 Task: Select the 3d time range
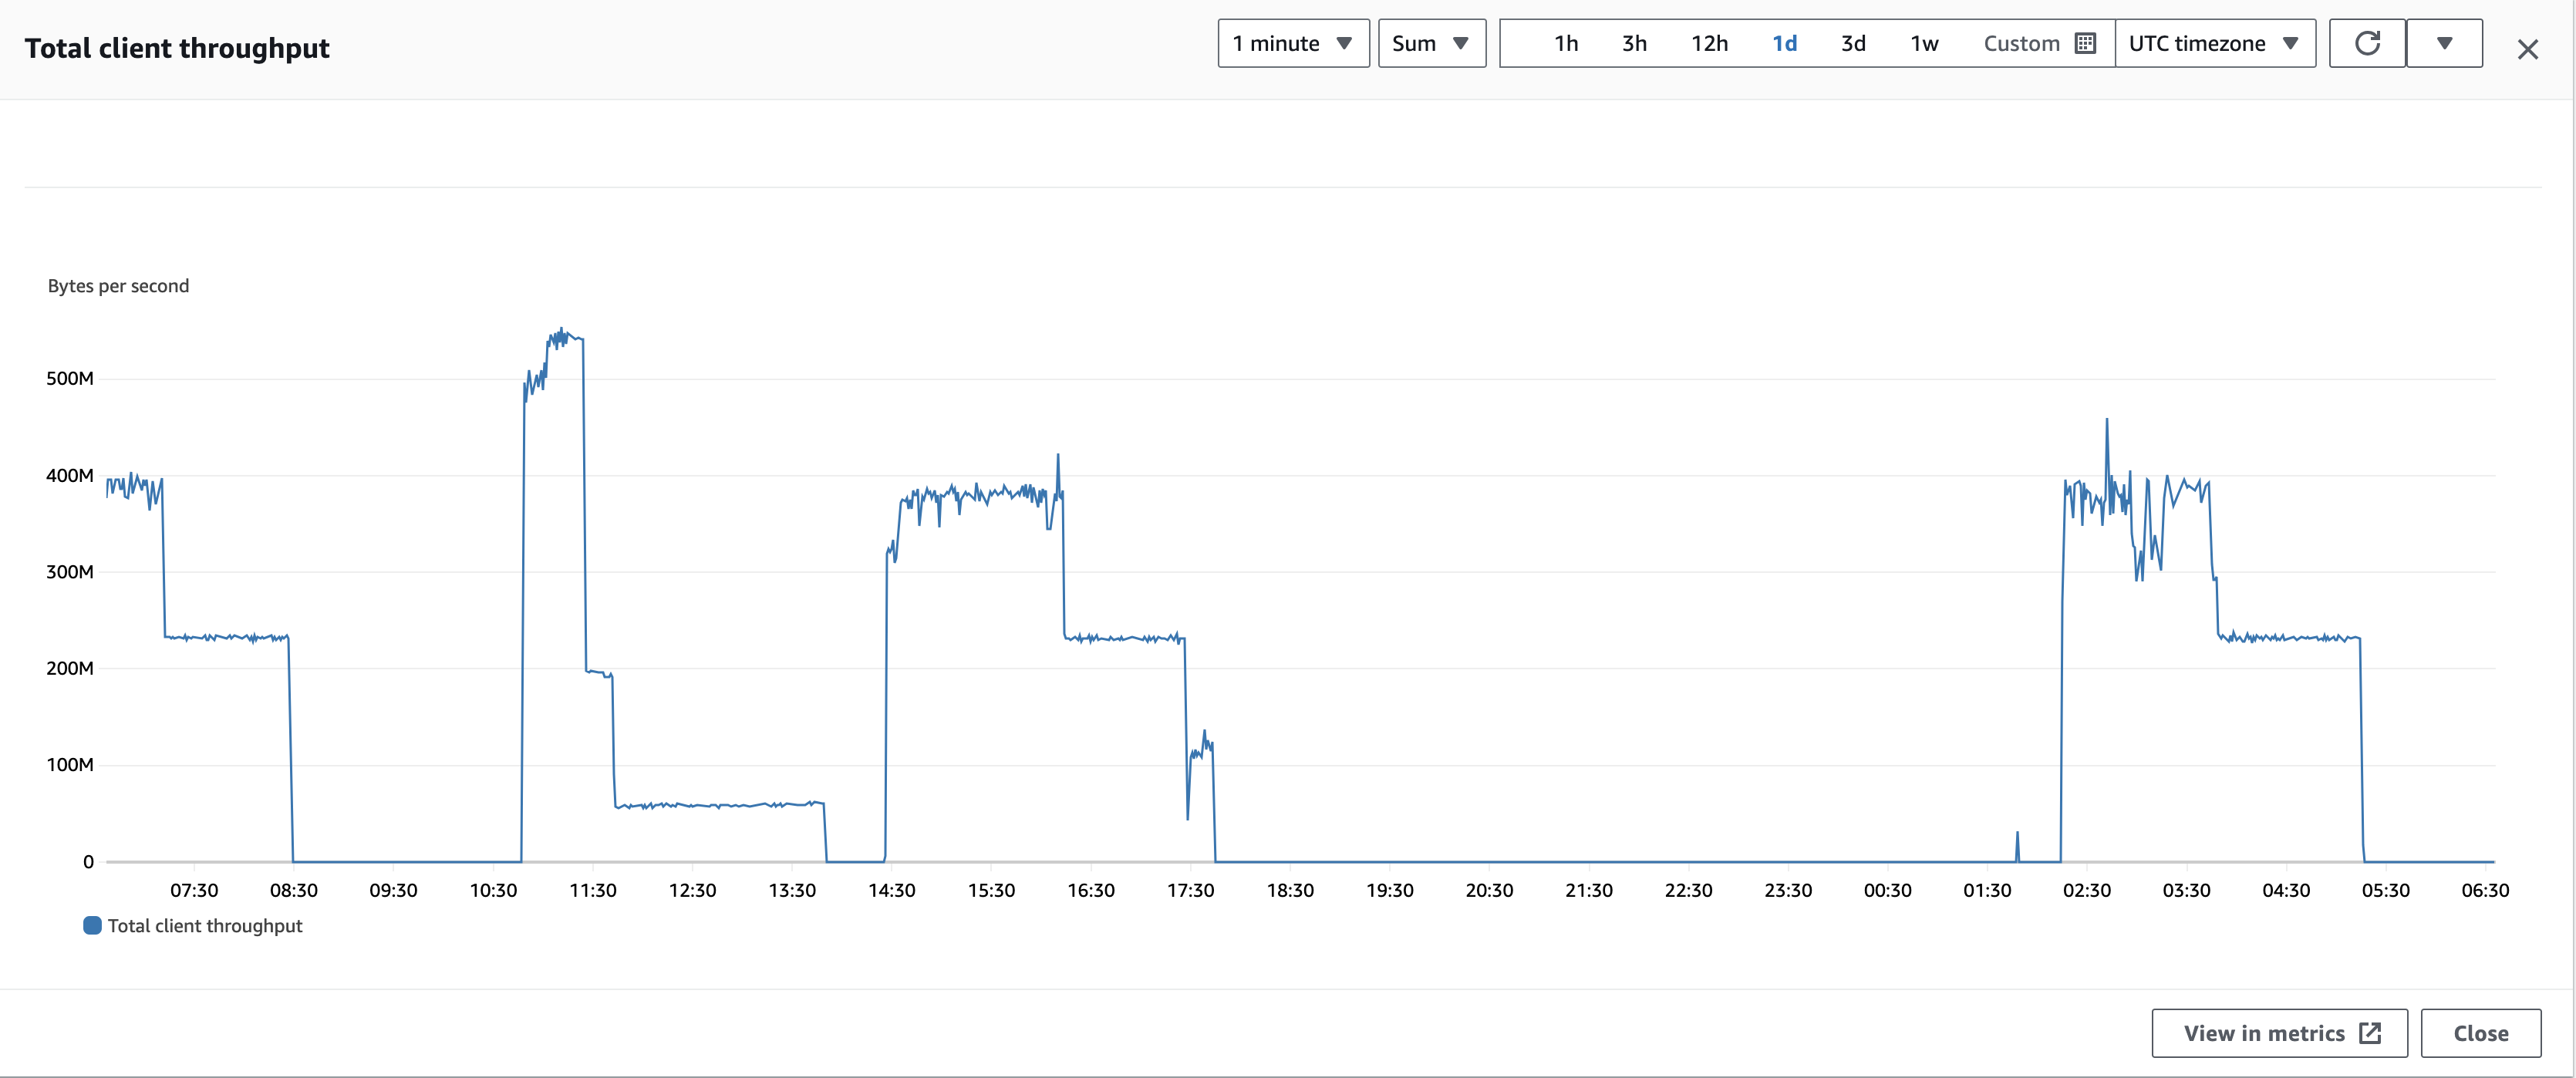pyautogui.click(x=1853, y=43)
